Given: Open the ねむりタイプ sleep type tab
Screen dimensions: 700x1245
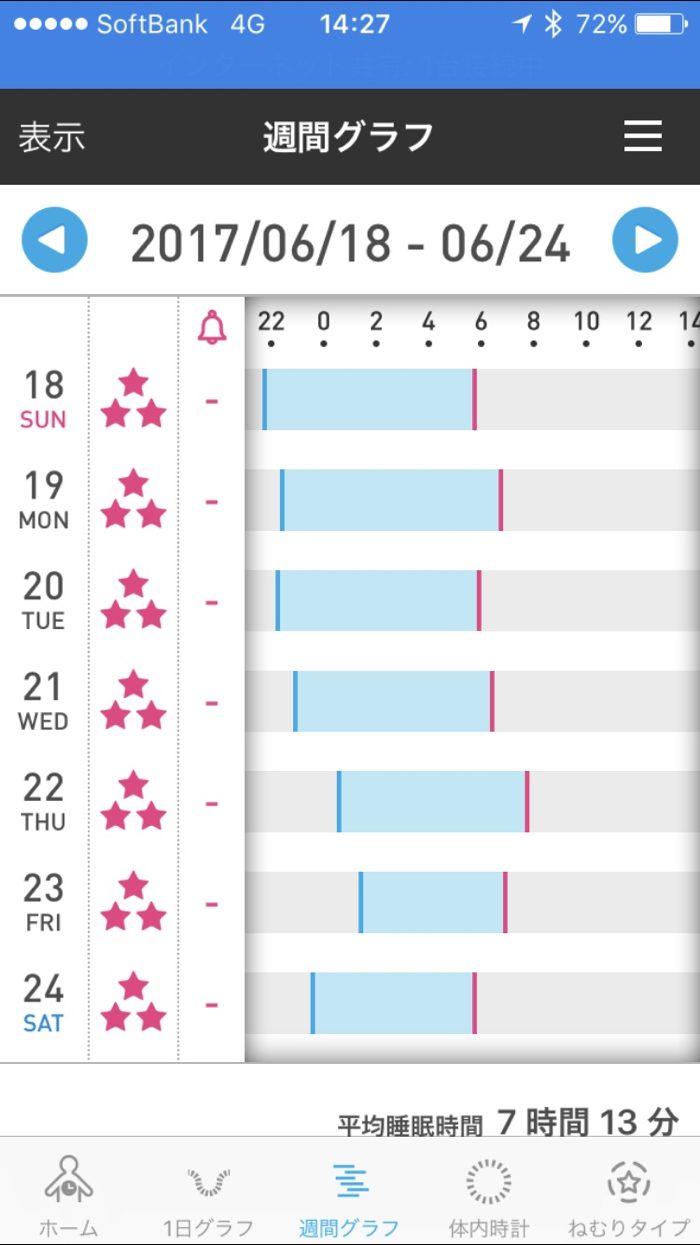Looking at the screenshot, I should (x=629, y=1195).
